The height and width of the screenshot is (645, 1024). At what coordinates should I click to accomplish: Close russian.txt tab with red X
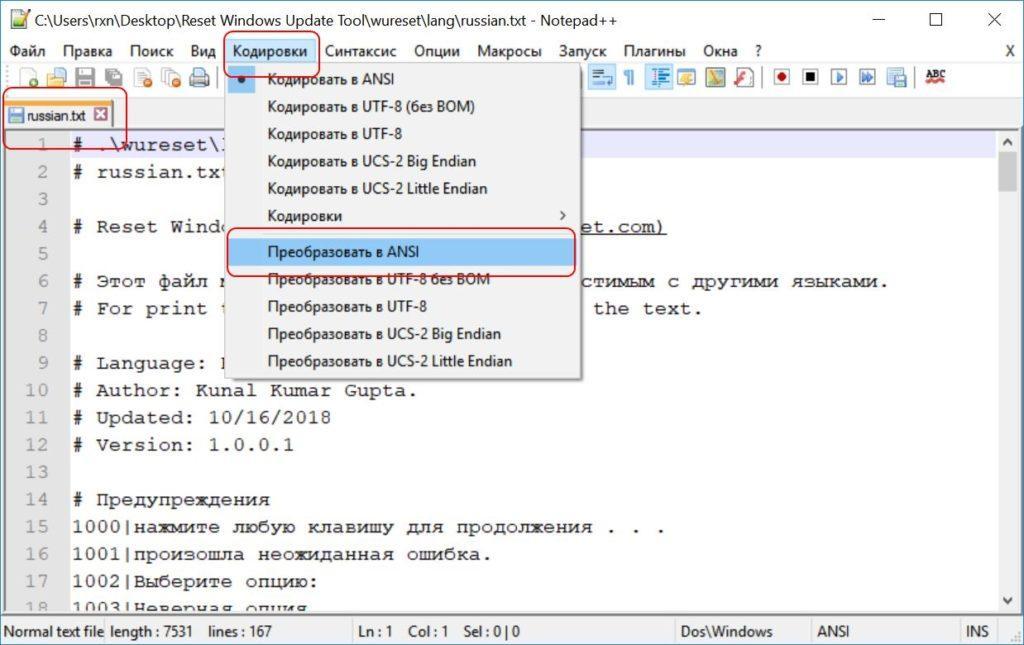tap(100, 114)
